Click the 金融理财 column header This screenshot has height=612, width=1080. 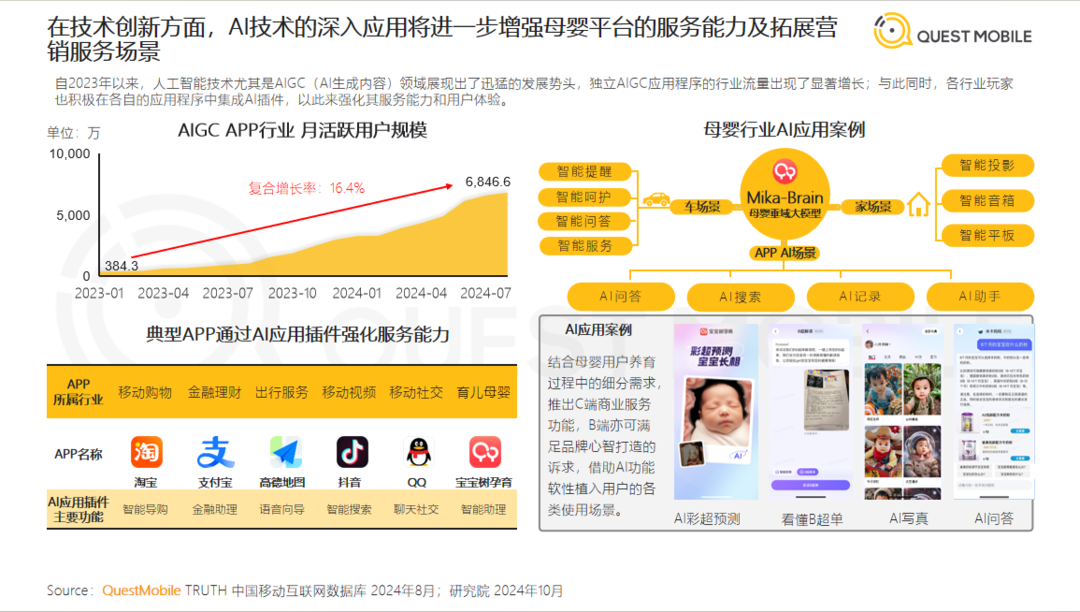click(214, 392)
